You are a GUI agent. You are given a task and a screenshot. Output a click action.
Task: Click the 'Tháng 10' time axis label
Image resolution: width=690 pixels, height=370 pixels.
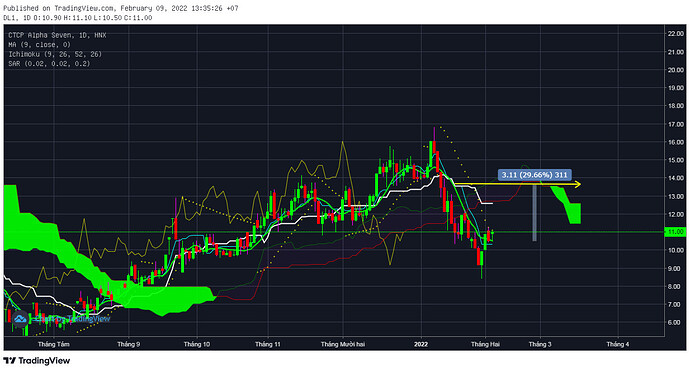[197, 344]
